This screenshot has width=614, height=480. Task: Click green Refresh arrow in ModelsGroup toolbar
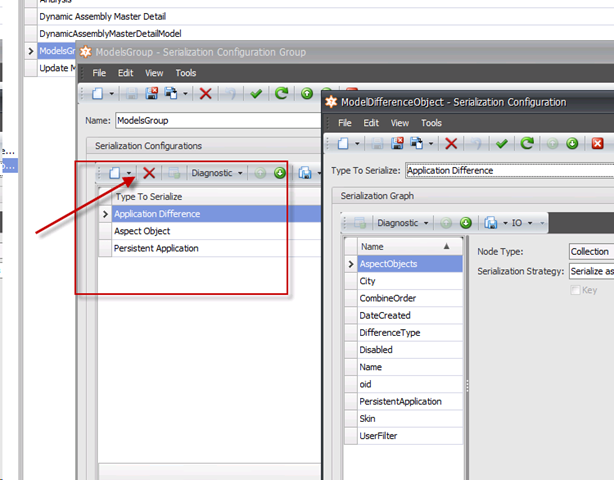pos(282,93)
